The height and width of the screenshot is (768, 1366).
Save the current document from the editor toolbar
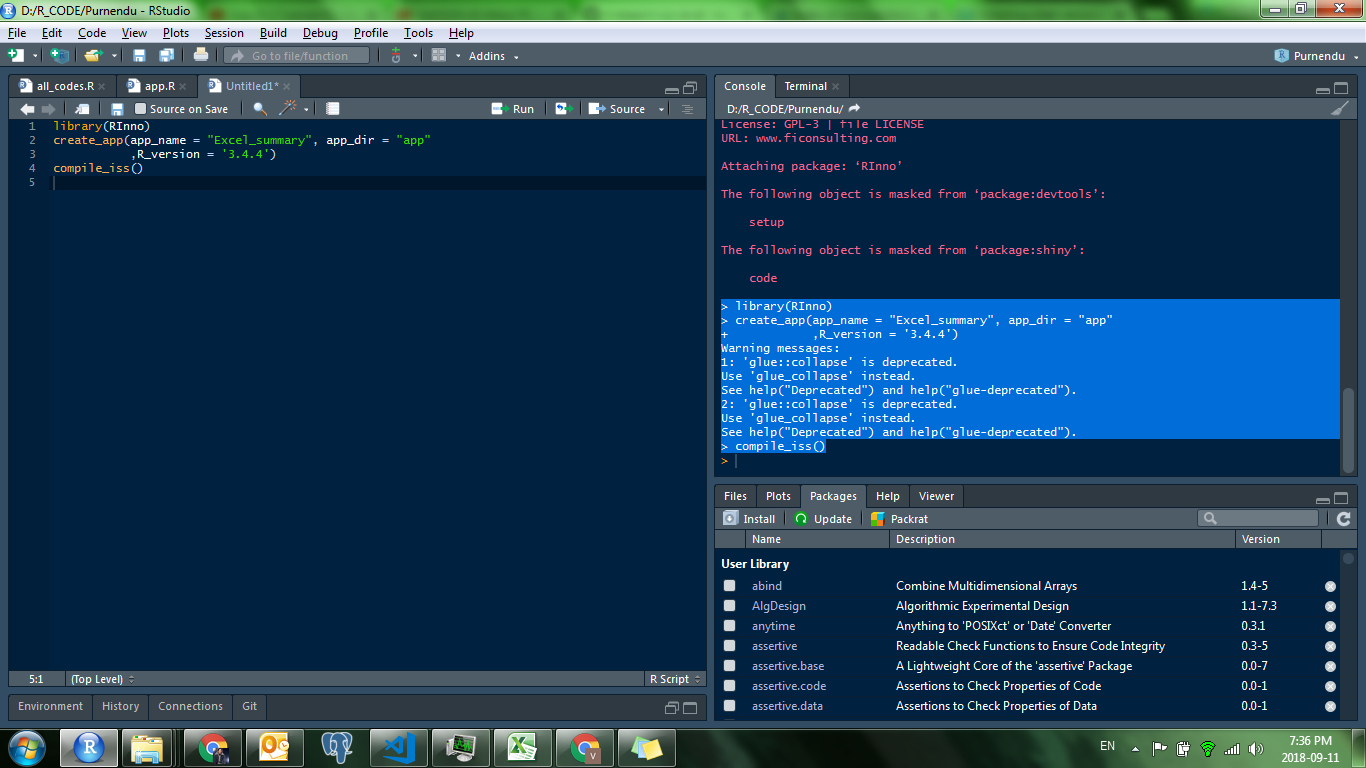[117, 109]
